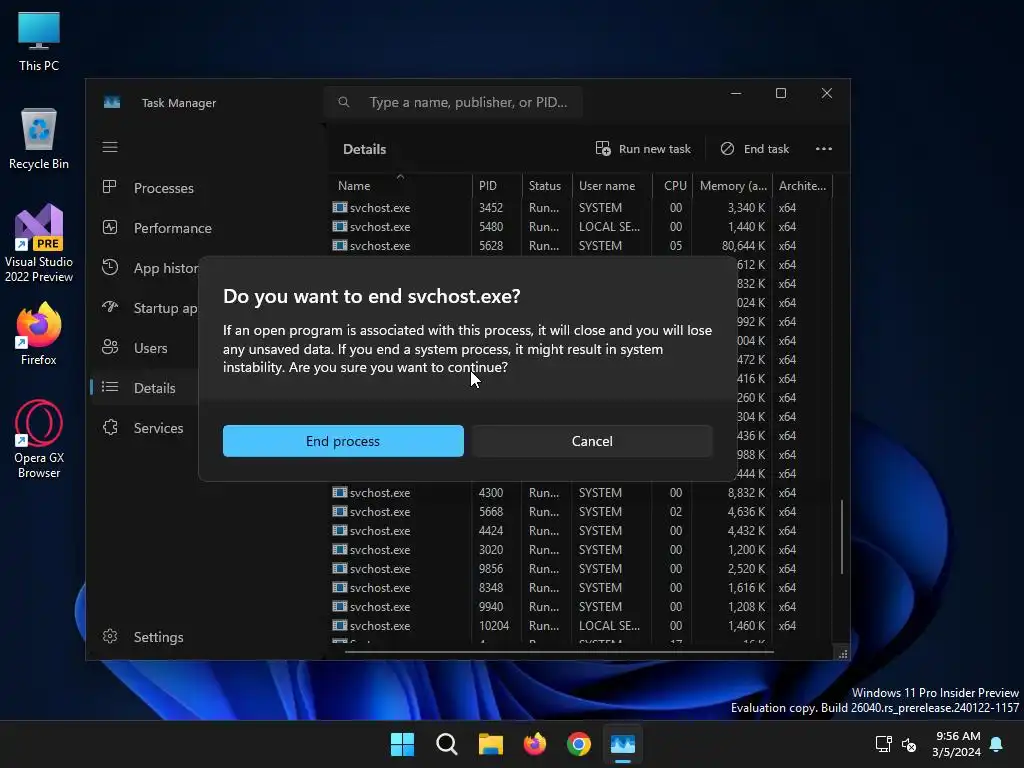The image size is (1024, 768).
Task: Click the Processes grid icon
Action: [110, 187]
